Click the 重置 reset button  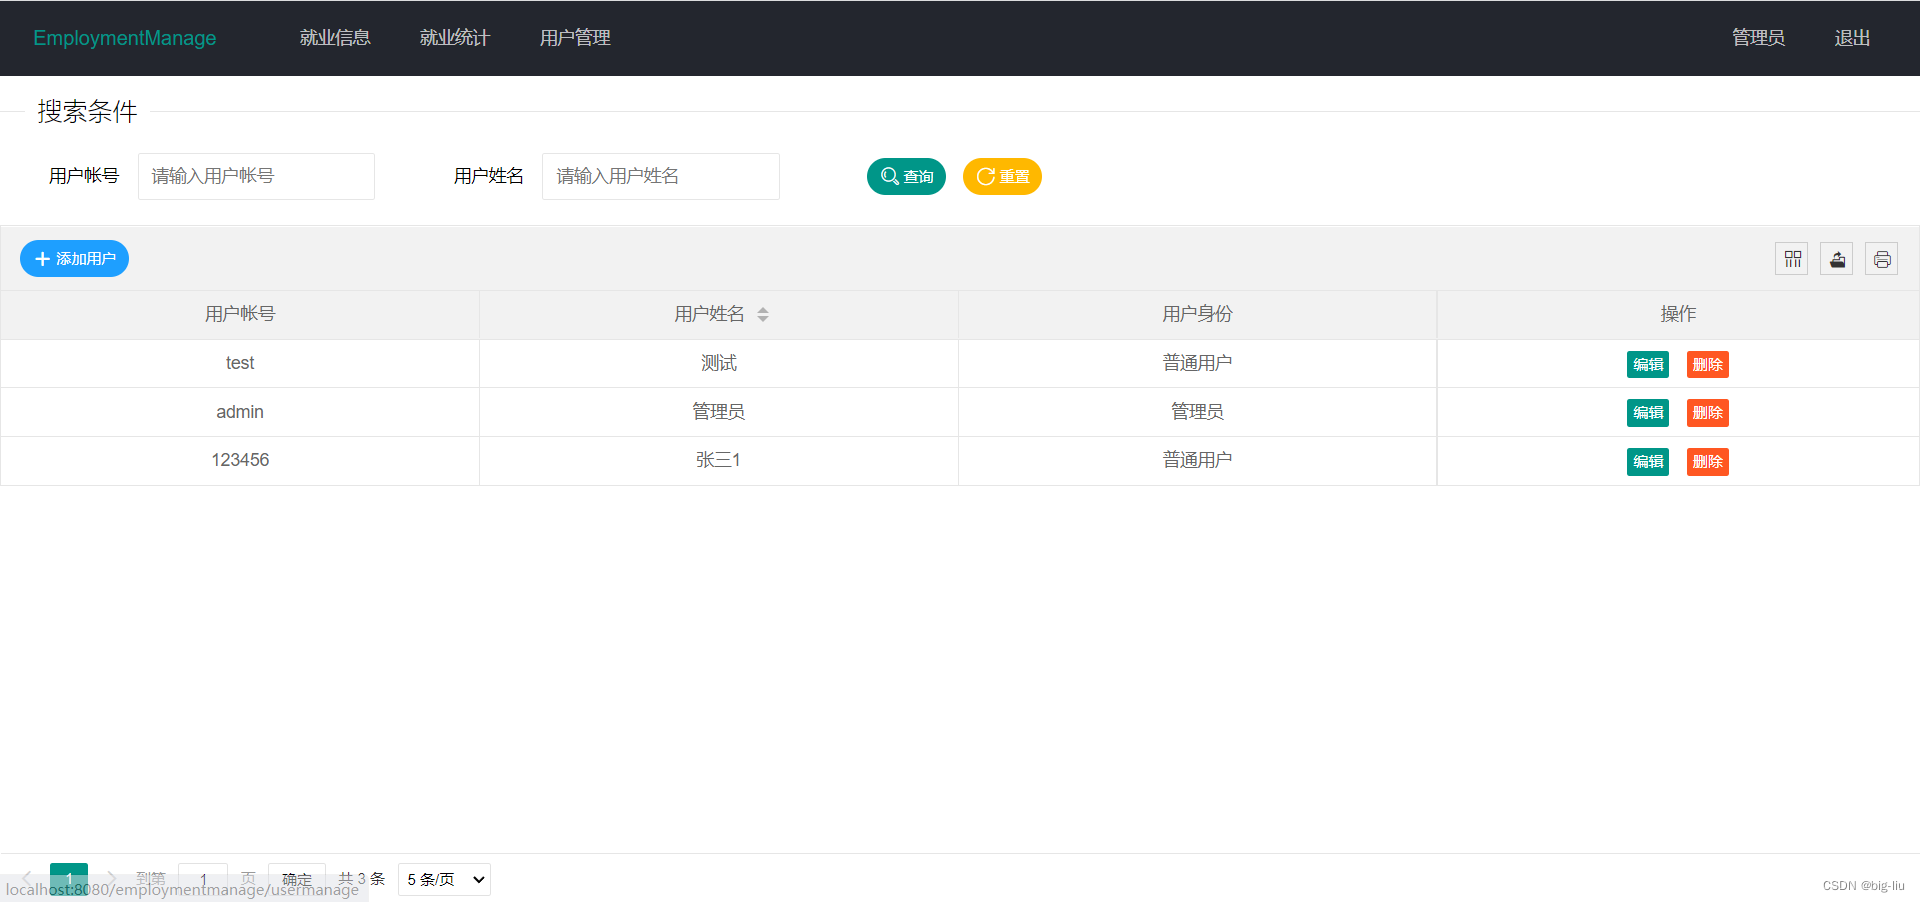tap(1002, 177)
